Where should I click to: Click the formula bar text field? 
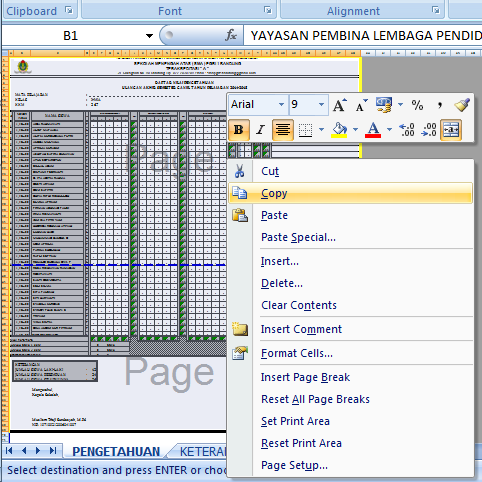[363, 35]
